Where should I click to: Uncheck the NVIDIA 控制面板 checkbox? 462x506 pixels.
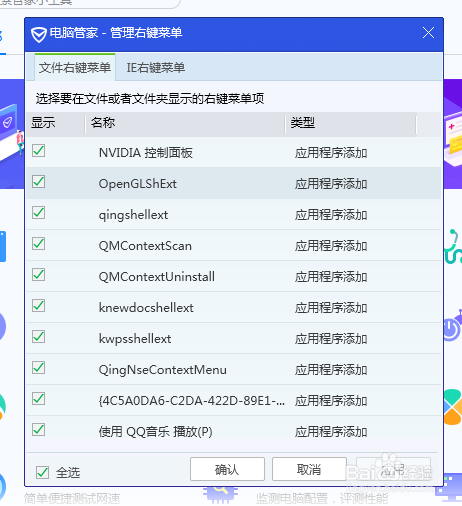(39, 151)
